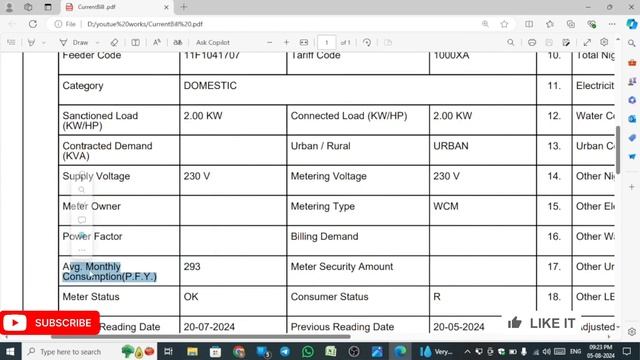Click the Translate icon in PDF toolbar
The height and width of the screenshot is (360, 640).
point(178,42)
